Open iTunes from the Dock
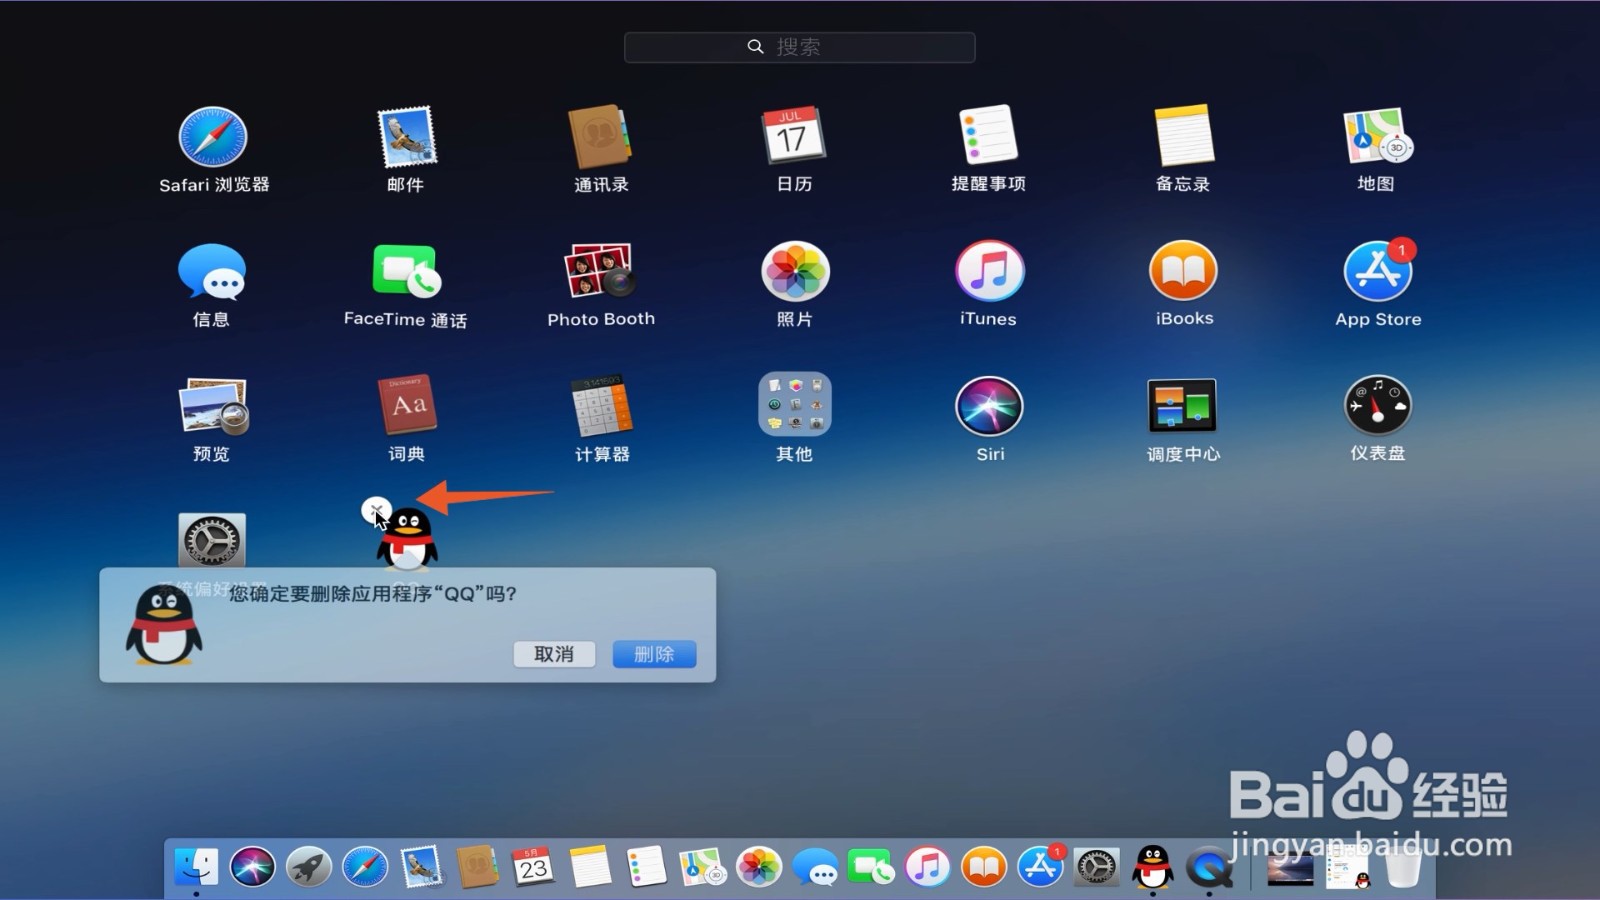 click(928, 866)
